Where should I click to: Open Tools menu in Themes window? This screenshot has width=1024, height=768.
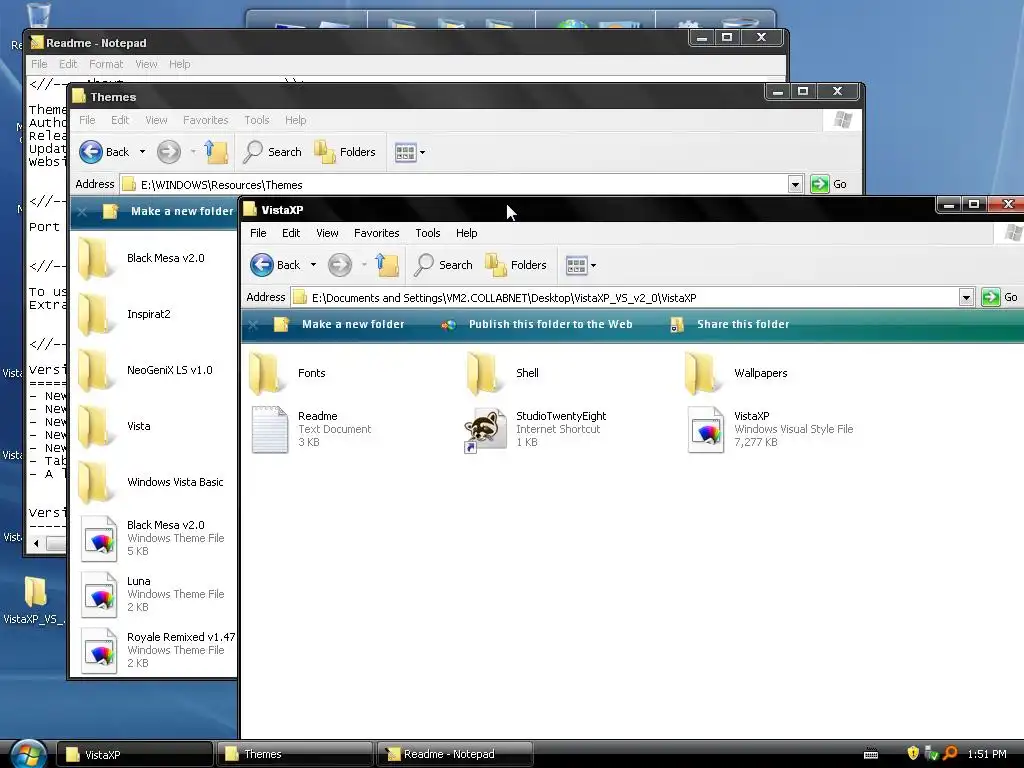257,120
